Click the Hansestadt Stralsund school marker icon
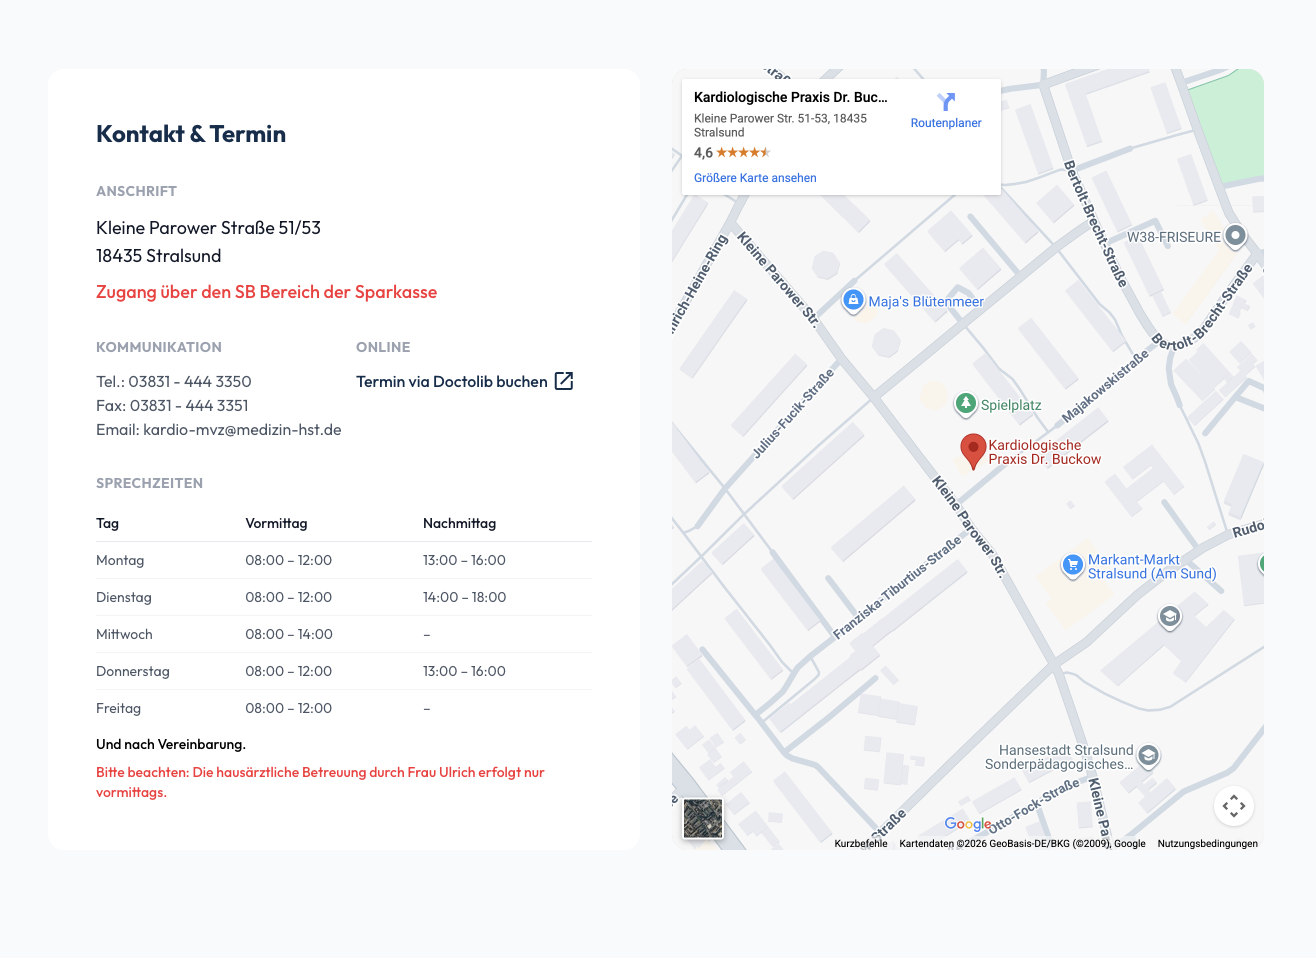This screenshot has width=1316, height=958. click(x=1149, y=755)
